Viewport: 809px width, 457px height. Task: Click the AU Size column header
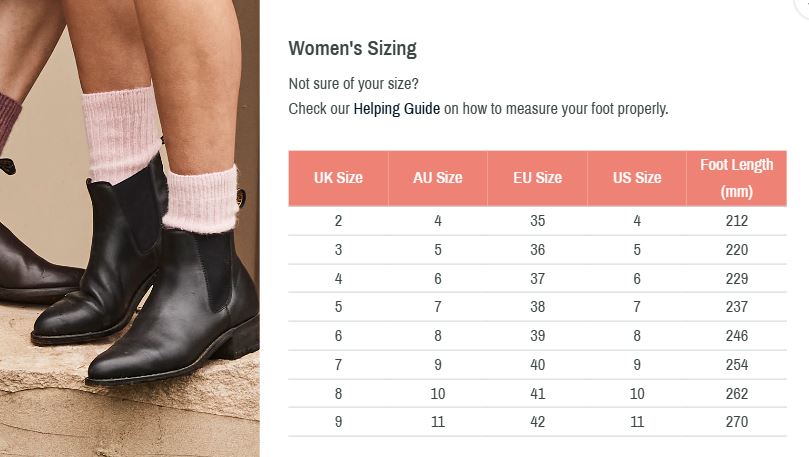pos(438,178)
